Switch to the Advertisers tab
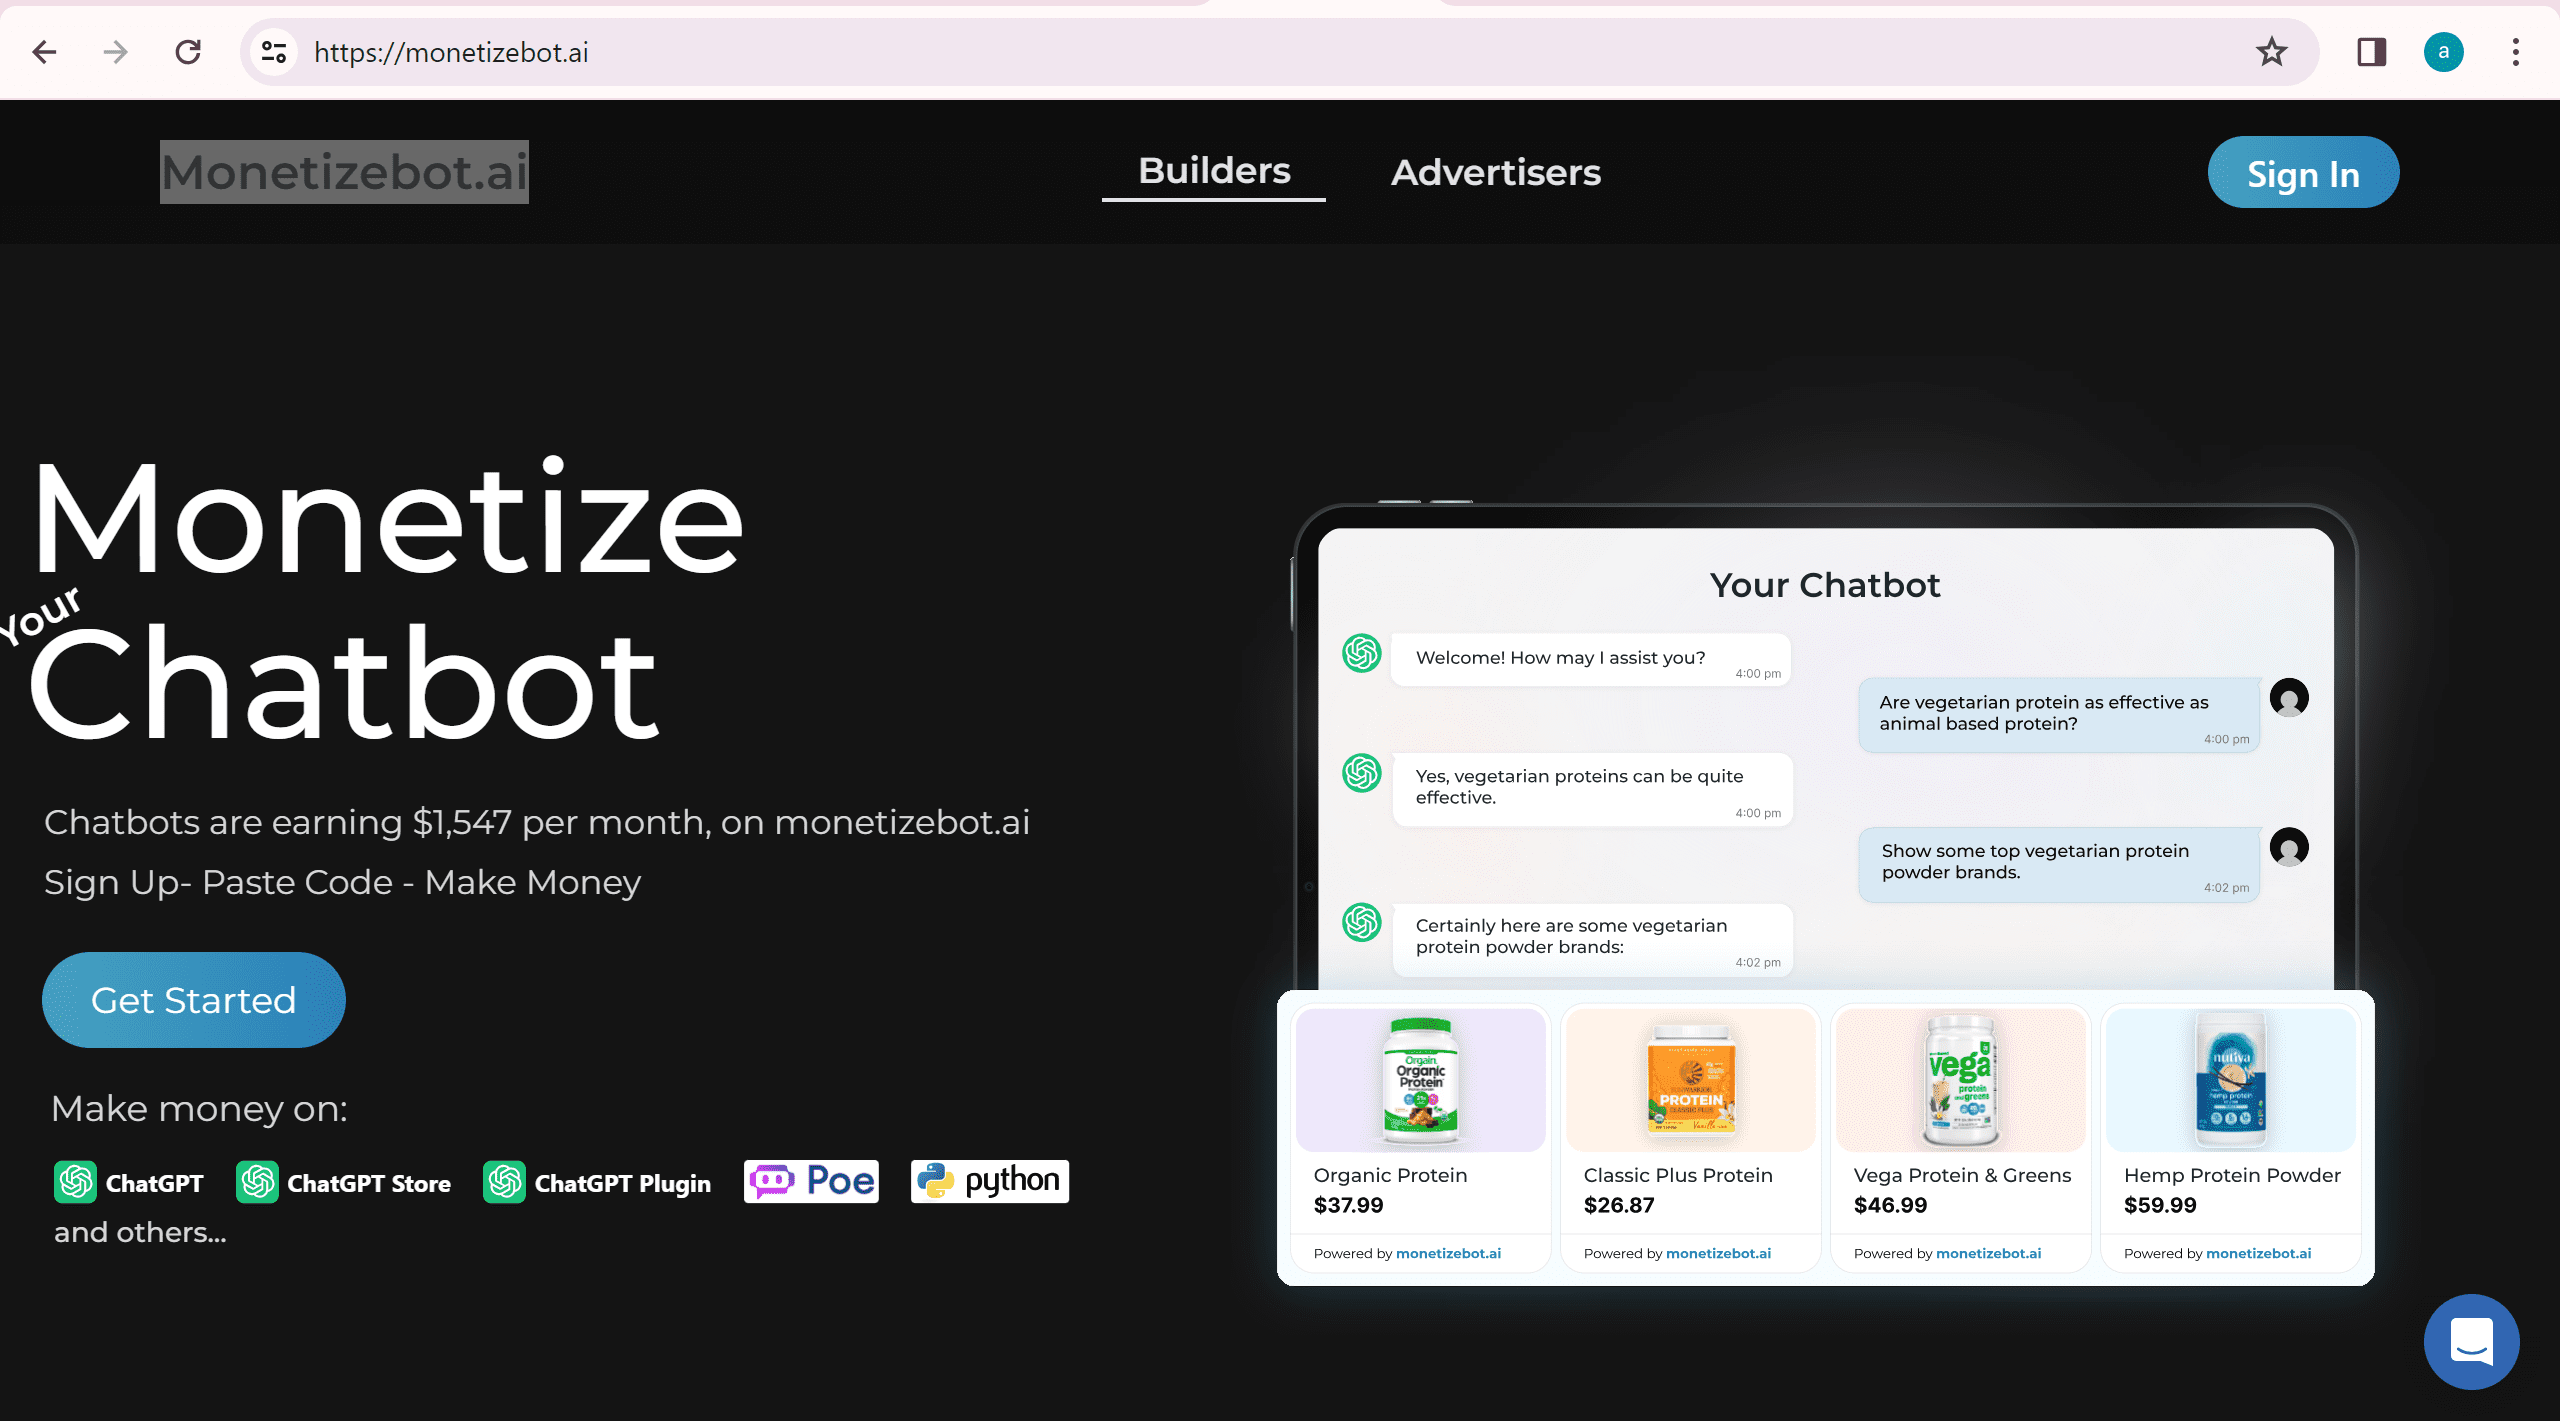 click(1494, 172)
